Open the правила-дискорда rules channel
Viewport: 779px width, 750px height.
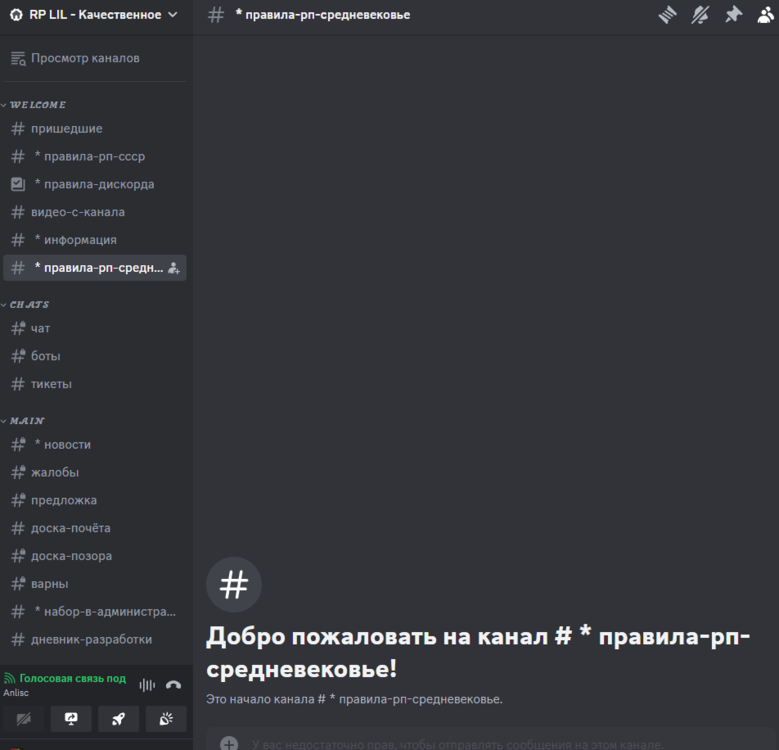point(95,184)
